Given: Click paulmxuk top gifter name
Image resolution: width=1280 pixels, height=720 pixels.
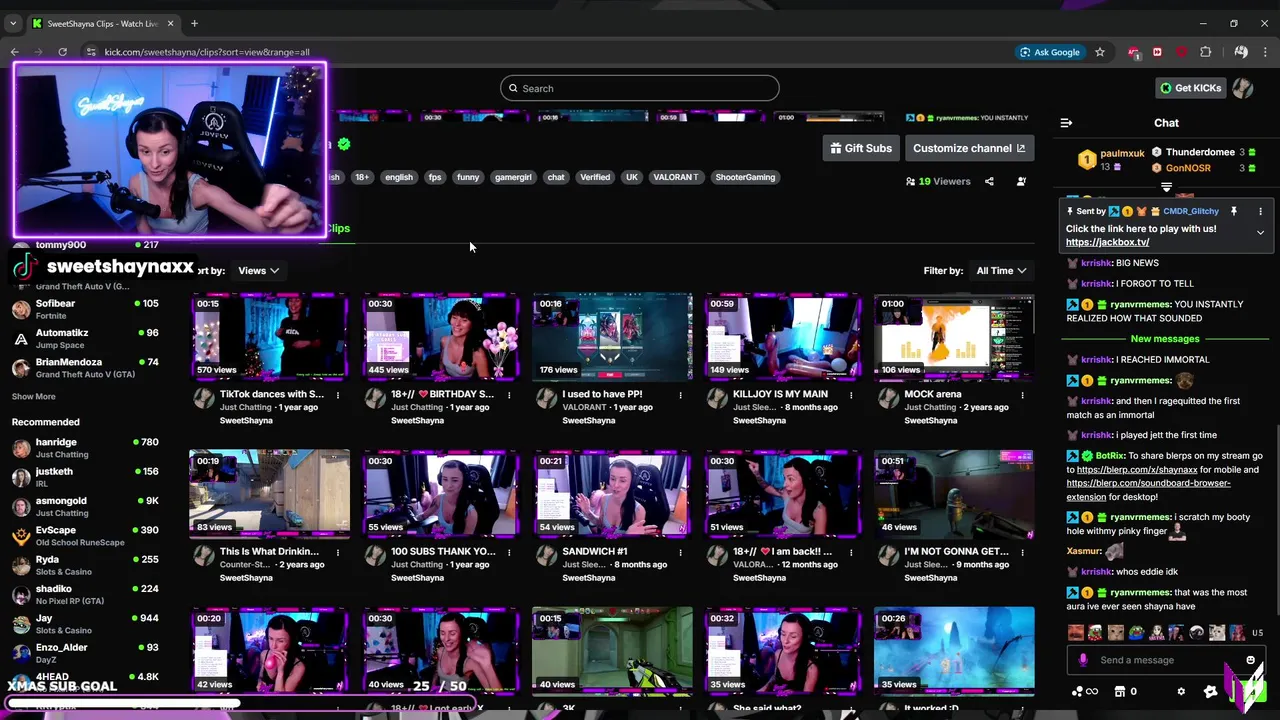Looking at the screenshot, I should 1122,154.
